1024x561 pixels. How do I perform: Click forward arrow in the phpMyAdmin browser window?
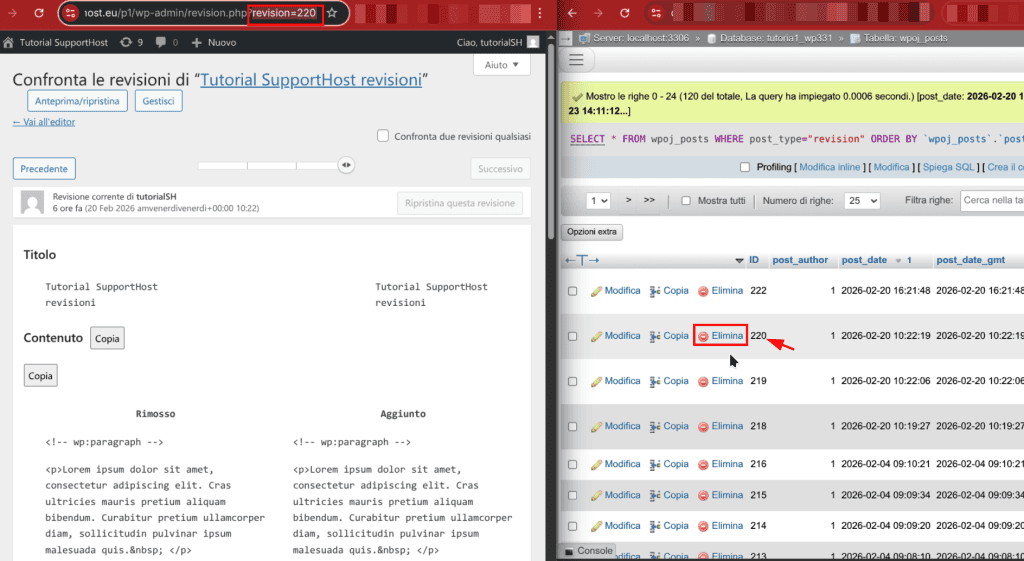coord(598,13)
